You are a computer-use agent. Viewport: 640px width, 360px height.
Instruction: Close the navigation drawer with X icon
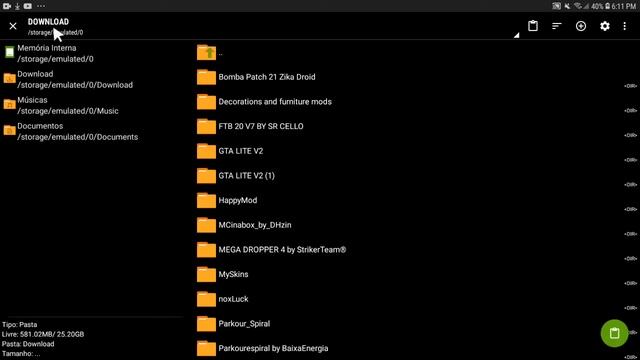pos(13,26)
